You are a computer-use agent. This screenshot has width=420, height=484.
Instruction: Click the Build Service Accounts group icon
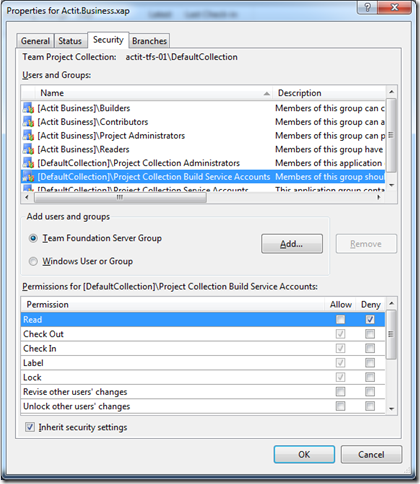point(29,177)
